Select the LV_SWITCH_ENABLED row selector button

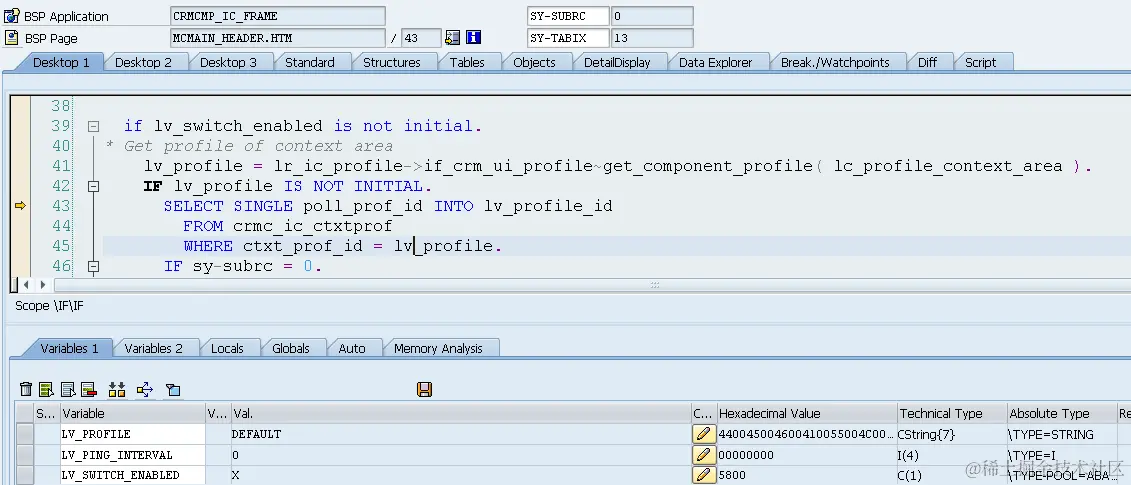(x=25, y=475)
